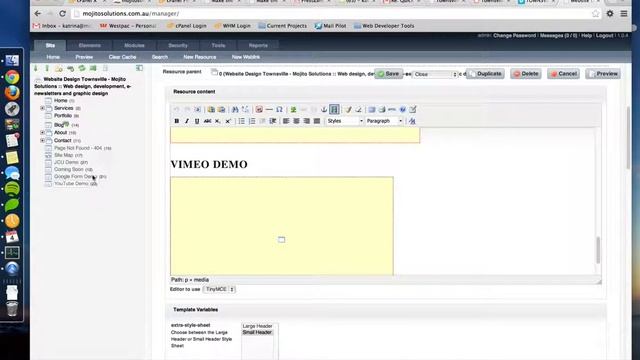Image resolution: width=640 pixels, height=360 pixels.
Task: Click the Preview button at top right
Action: tap(603, 74)
